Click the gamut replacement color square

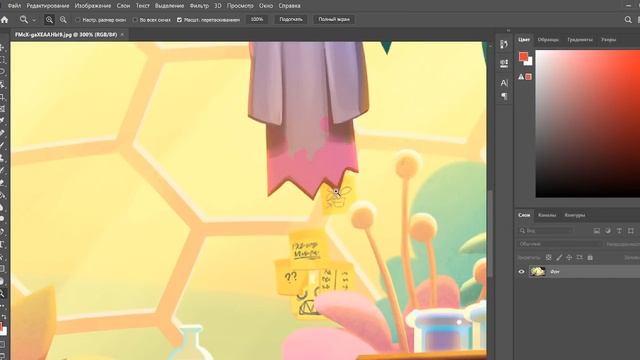[528, 77]
